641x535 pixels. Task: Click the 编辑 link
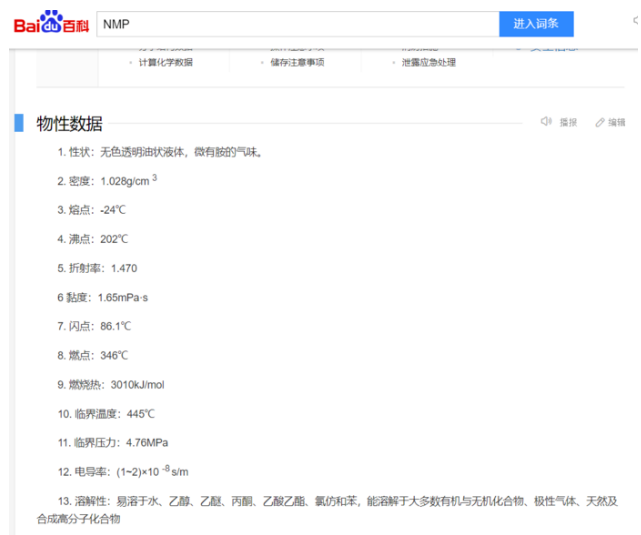[x=616, y=122]
